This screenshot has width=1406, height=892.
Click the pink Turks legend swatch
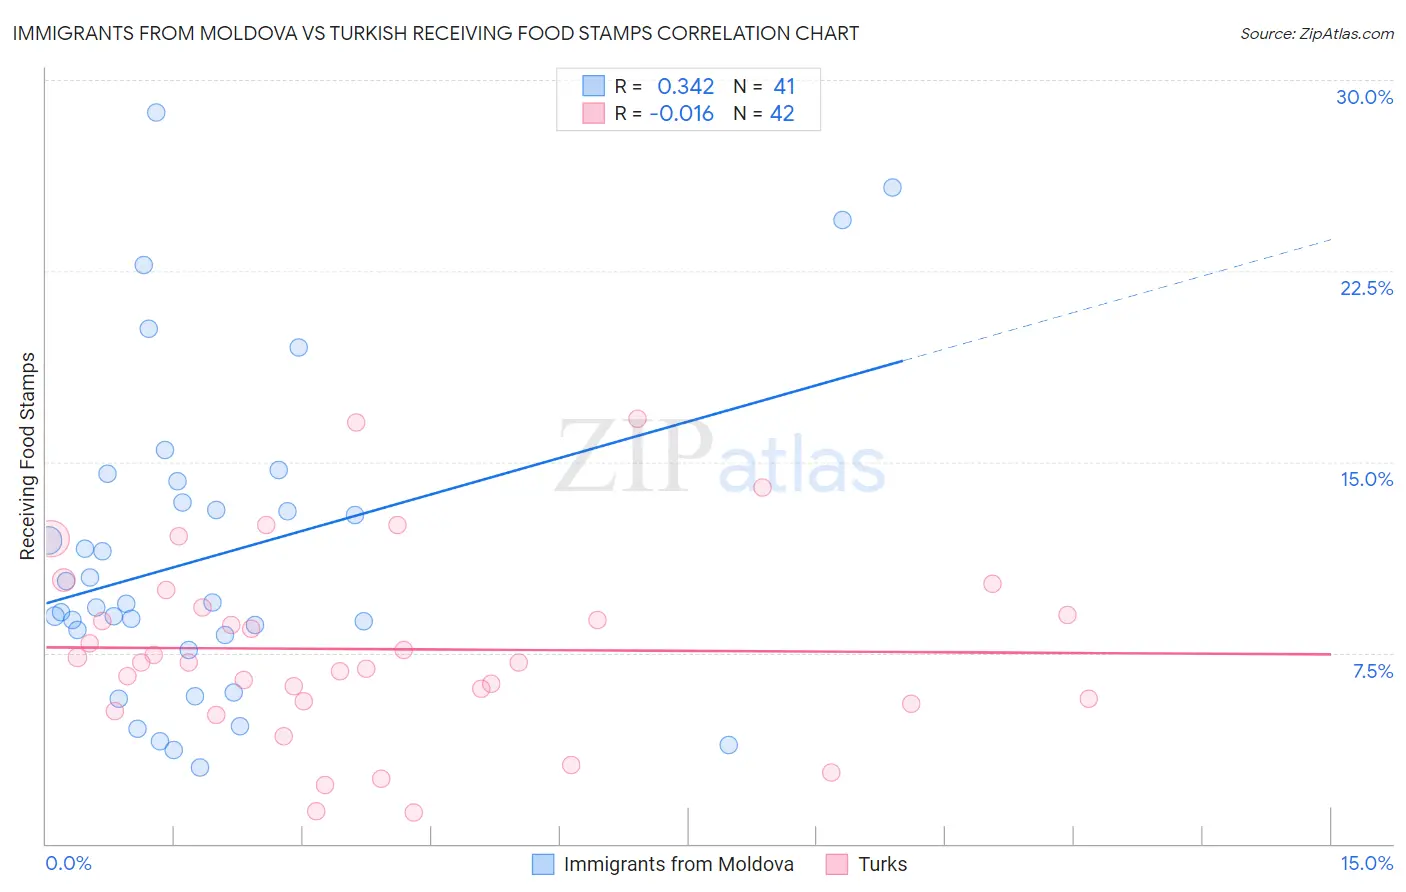coord(837,864)
